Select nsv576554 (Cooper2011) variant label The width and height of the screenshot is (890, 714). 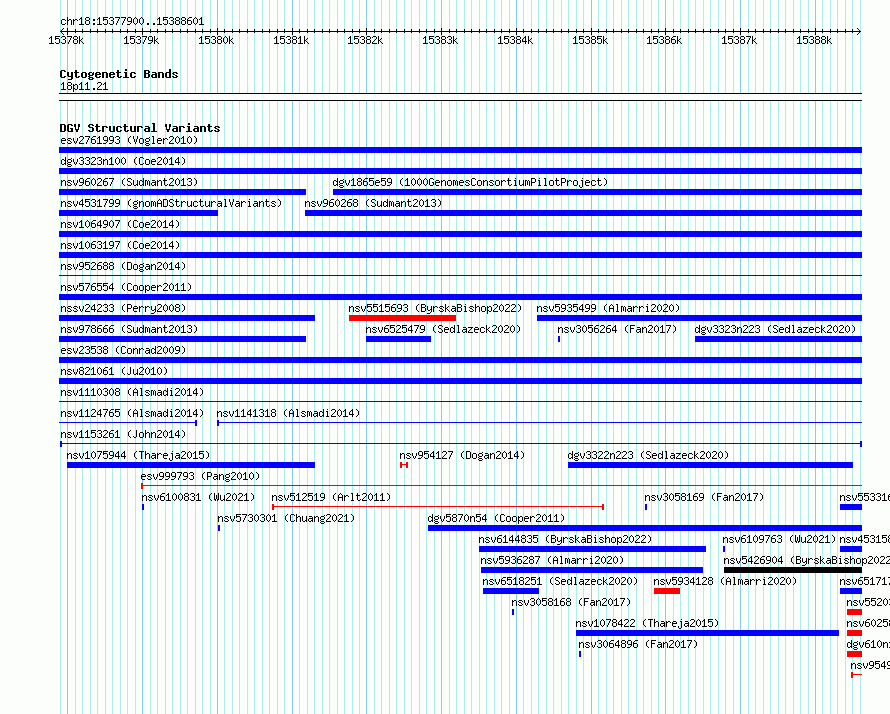point(126,287)
